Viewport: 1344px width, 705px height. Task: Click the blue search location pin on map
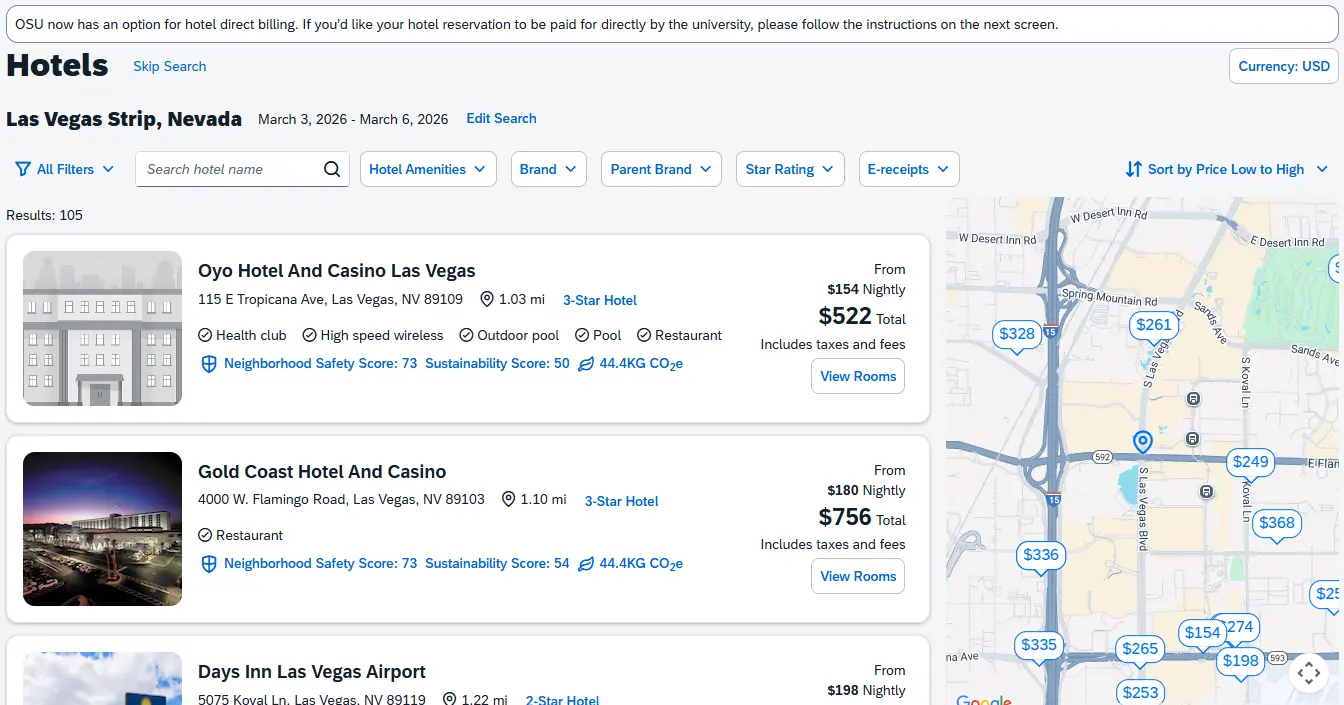point(1142,441)
